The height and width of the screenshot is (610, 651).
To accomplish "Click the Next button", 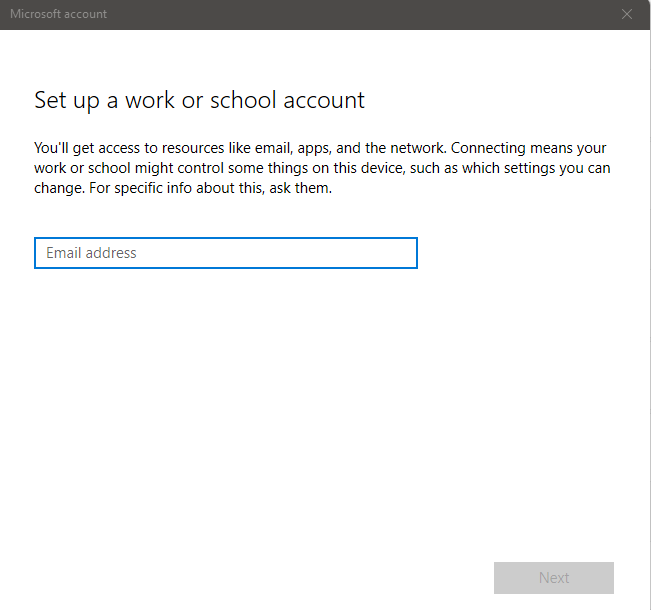I will pos(553,578).
